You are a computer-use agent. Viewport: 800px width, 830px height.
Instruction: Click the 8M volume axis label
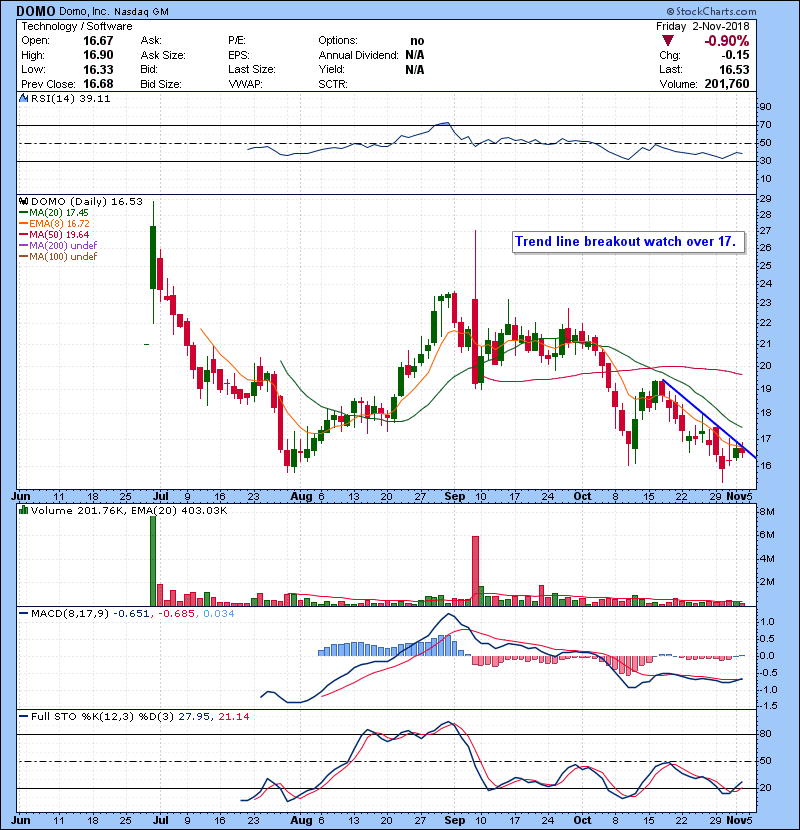767,512
